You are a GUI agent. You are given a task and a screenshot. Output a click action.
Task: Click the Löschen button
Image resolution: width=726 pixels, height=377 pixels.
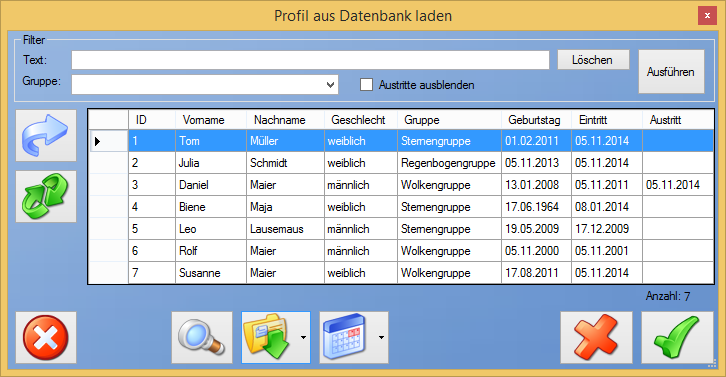tap(593, 60)
